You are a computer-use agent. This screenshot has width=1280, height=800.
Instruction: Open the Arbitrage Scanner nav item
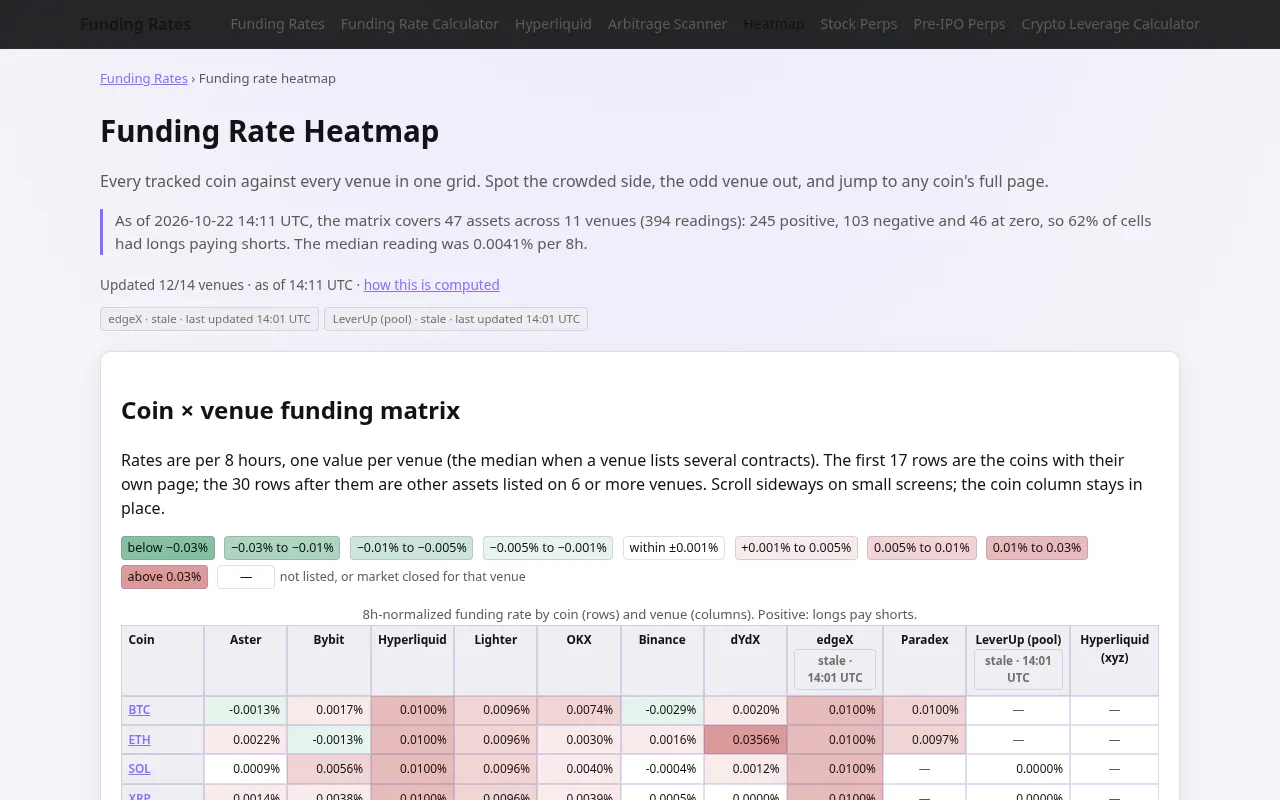pyautogui.click(x=667, y=24)
